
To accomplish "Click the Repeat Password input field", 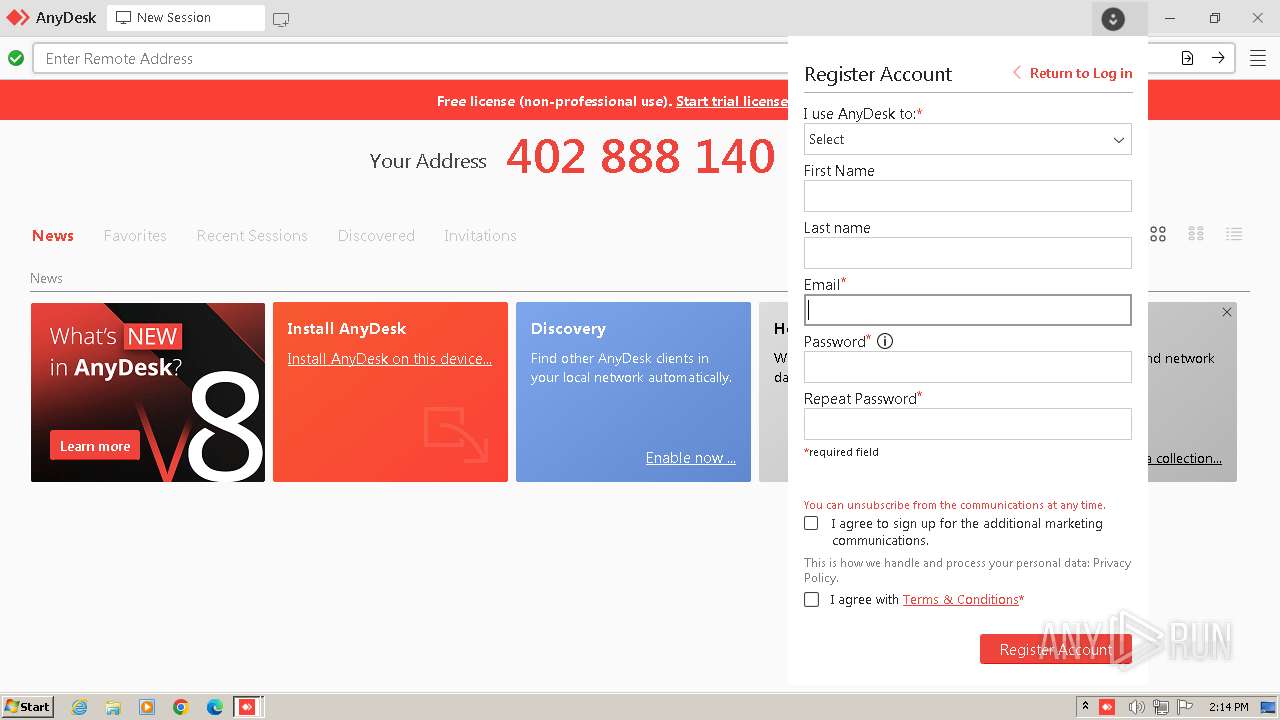I will point(967,424).
